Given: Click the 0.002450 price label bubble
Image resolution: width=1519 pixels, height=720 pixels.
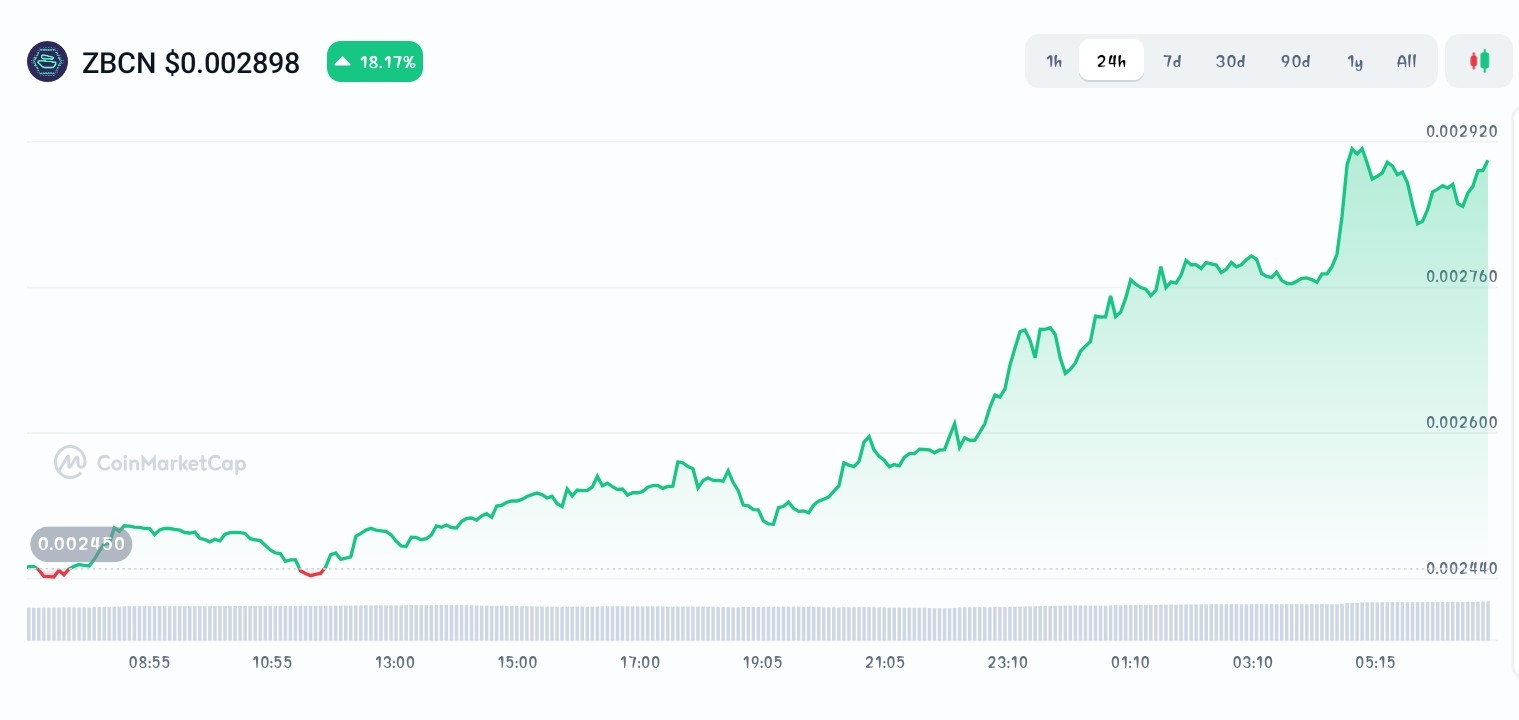Looking at the screenshot, I should [x=81, y=544].
